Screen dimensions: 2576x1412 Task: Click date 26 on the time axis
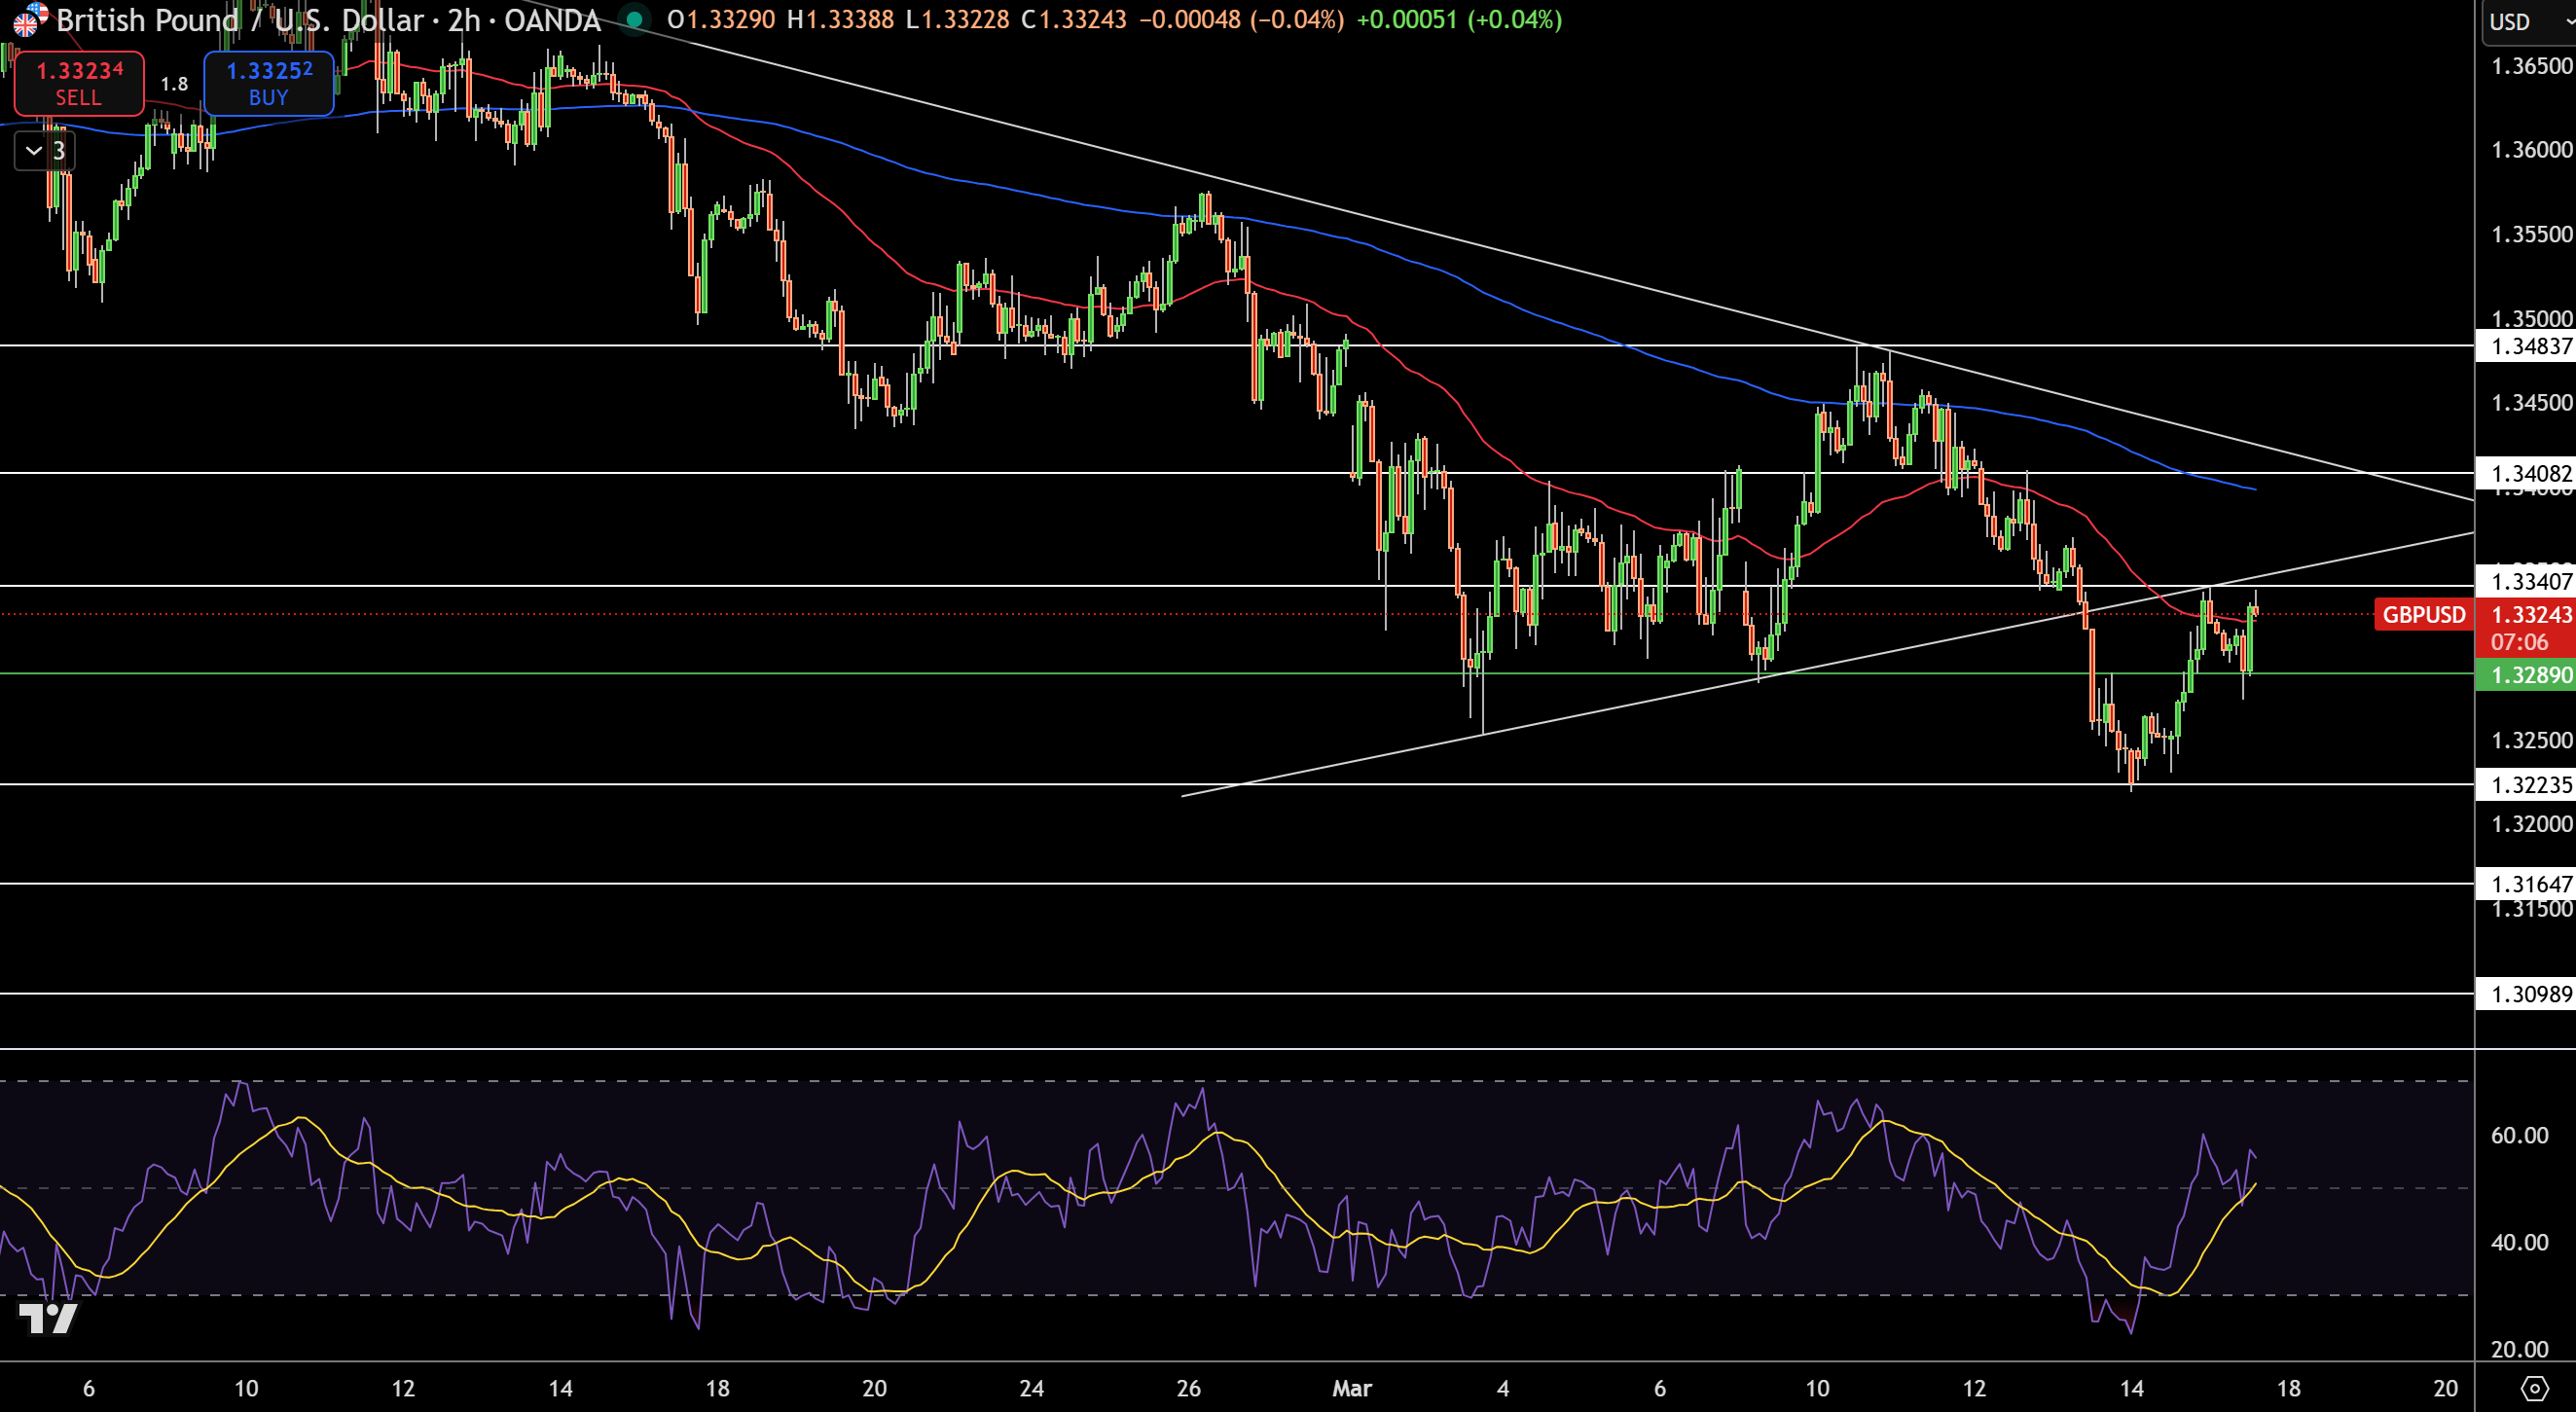coord(1188,1388)
